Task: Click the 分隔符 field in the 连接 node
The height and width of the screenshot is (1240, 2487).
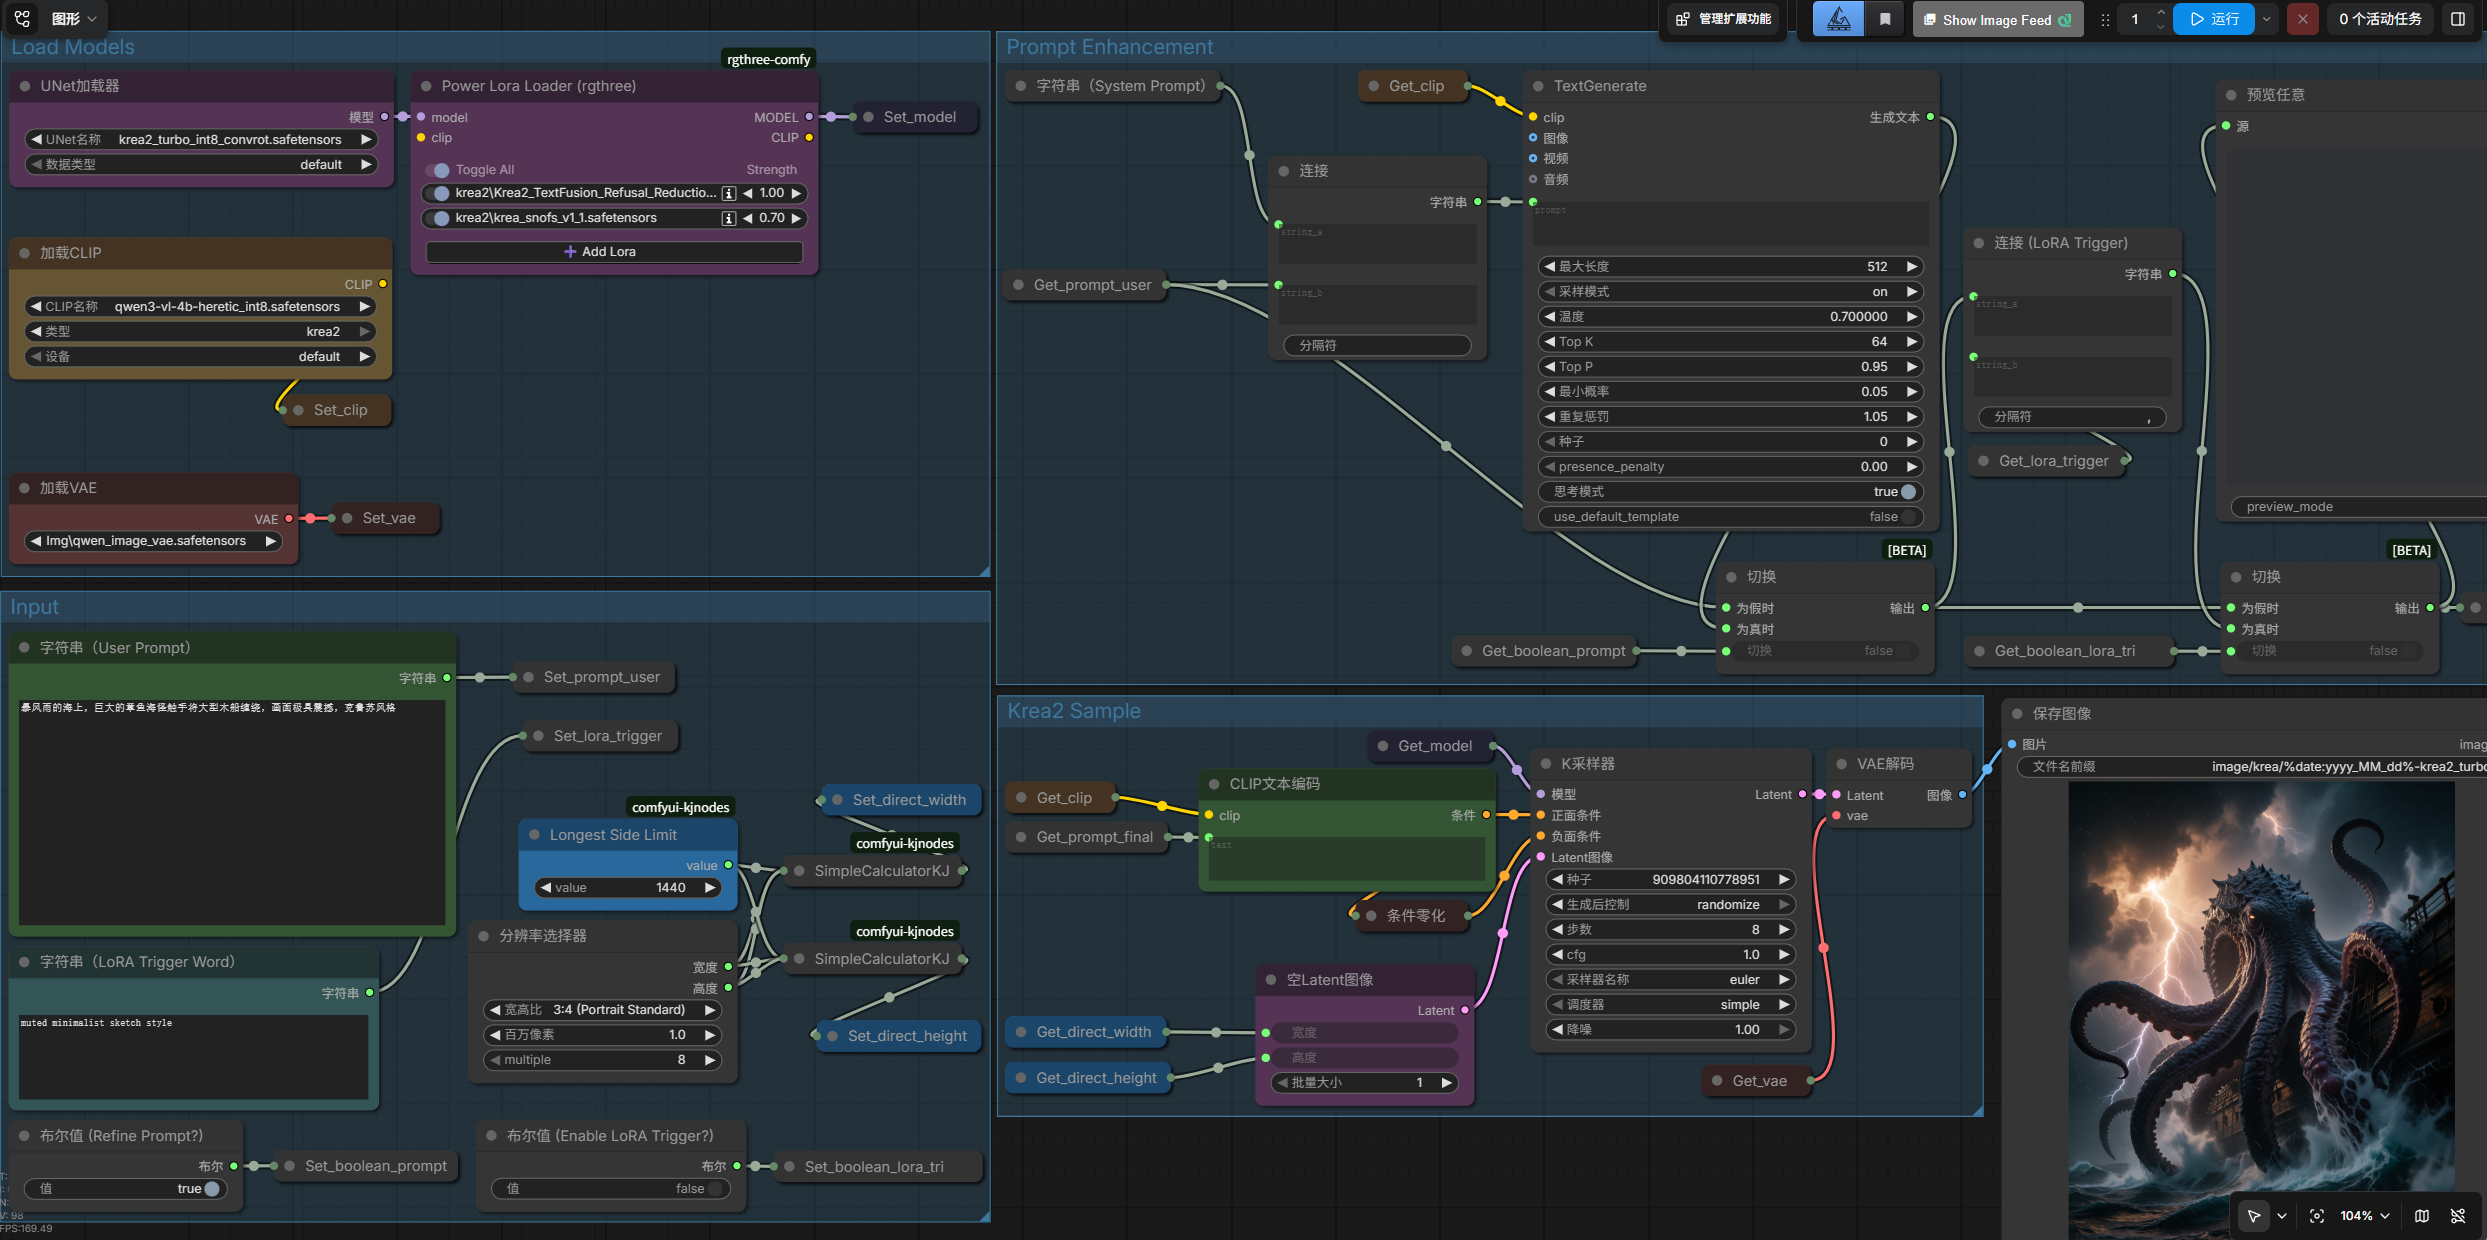Action: point(1377,346)
